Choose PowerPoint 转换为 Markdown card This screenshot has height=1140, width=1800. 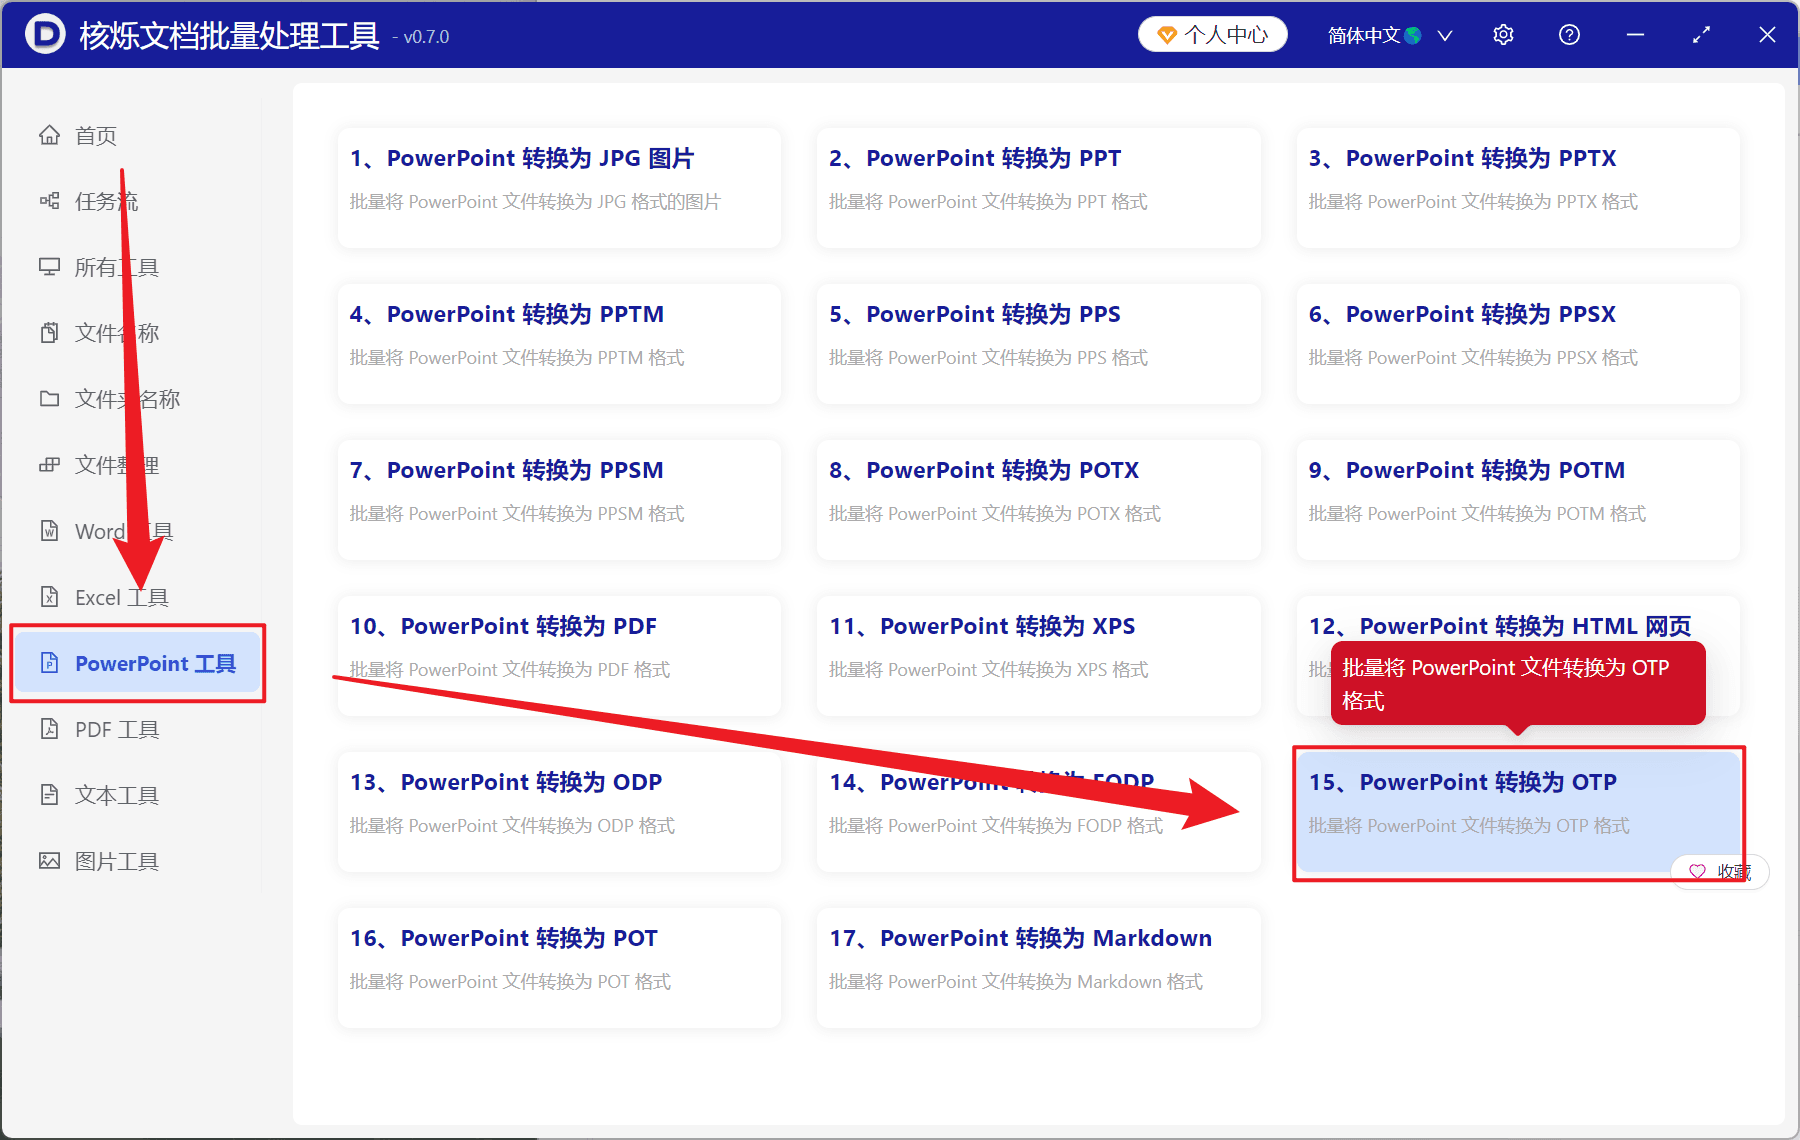pyautogui.click(x=1038, y=968)
